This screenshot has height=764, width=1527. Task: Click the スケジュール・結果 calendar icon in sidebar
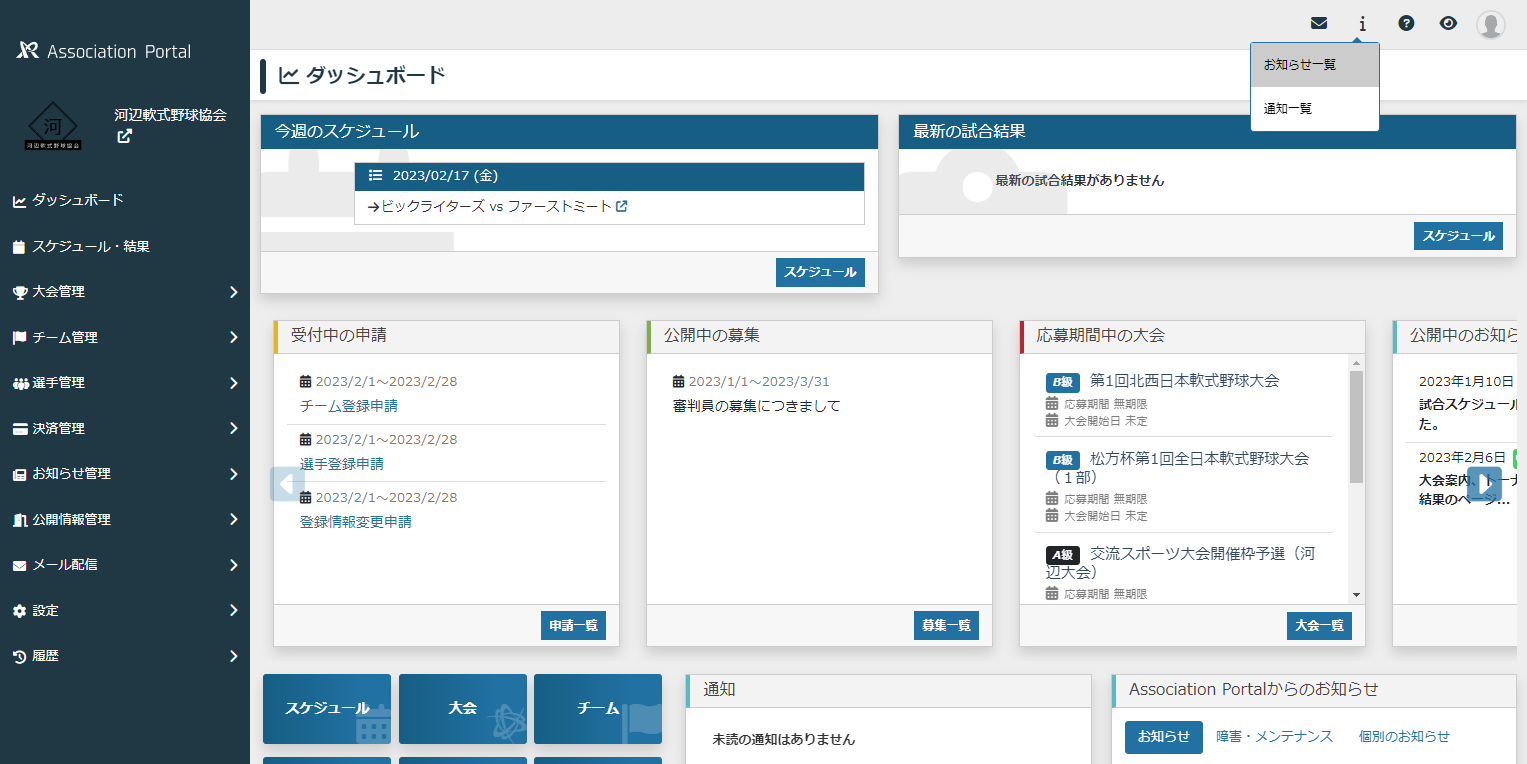point(22,246)
